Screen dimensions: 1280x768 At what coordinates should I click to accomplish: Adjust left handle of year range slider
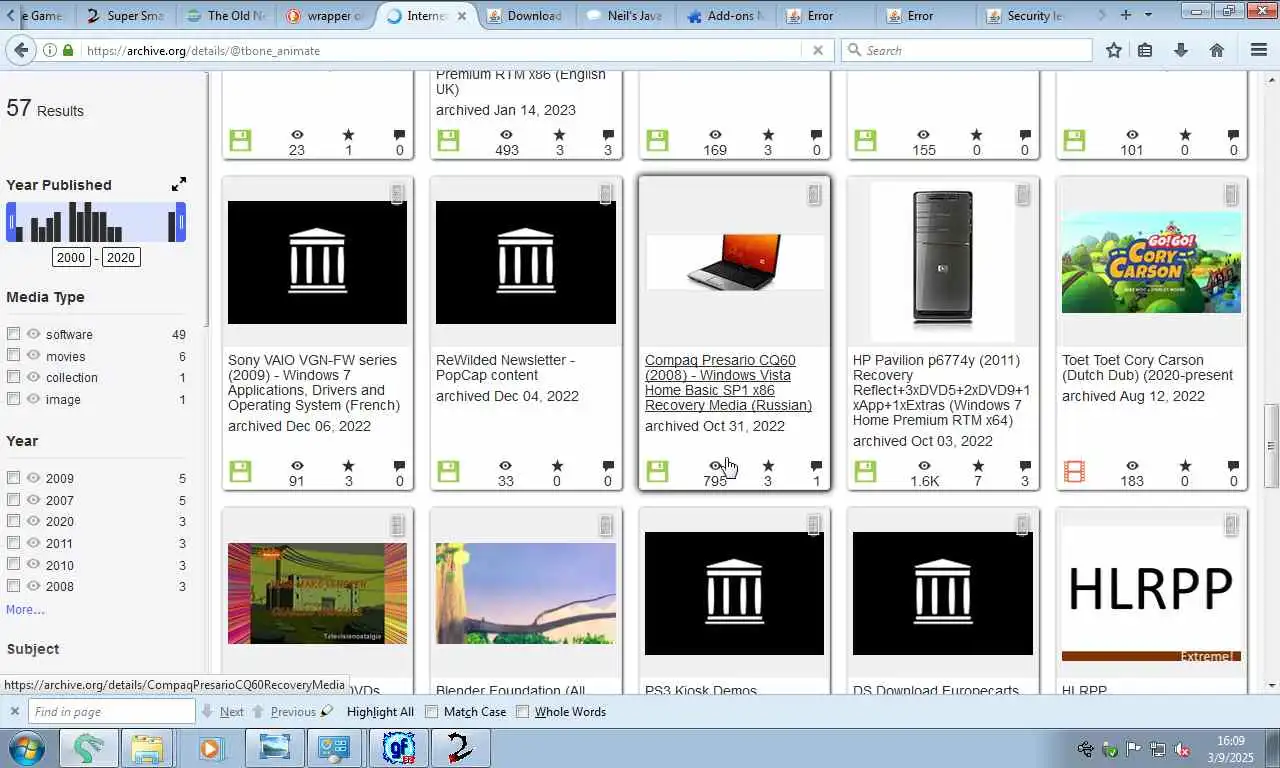point(11,222)
